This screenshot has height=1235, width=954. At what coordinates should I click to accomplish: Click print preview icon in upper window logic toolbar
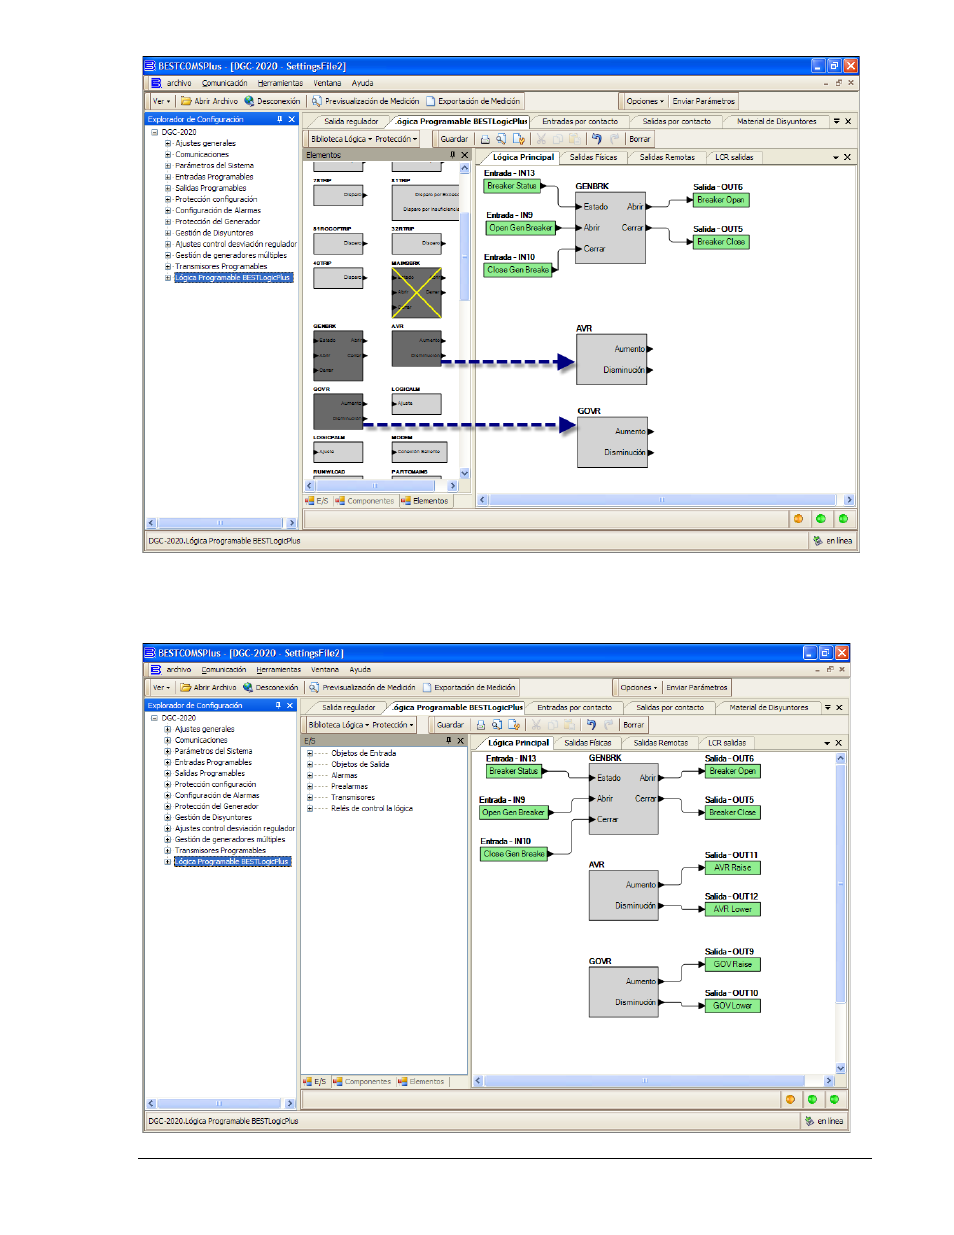(501, 139)
